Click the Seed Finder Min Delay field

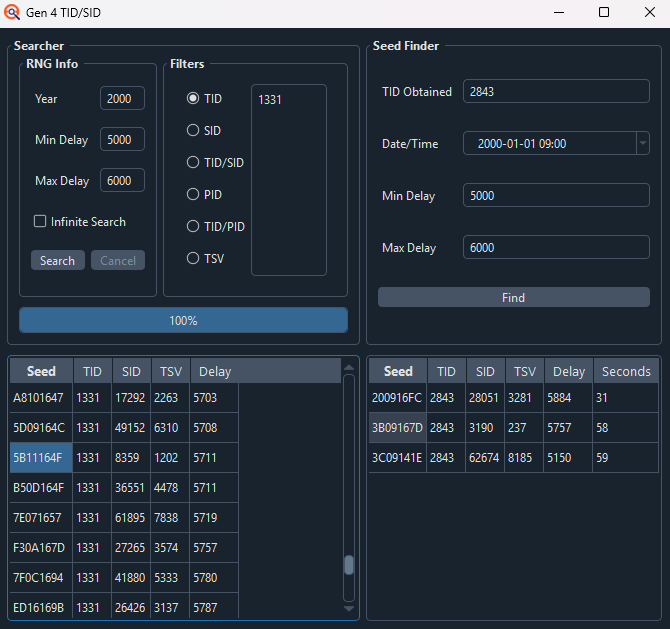[x=556, y=195]
